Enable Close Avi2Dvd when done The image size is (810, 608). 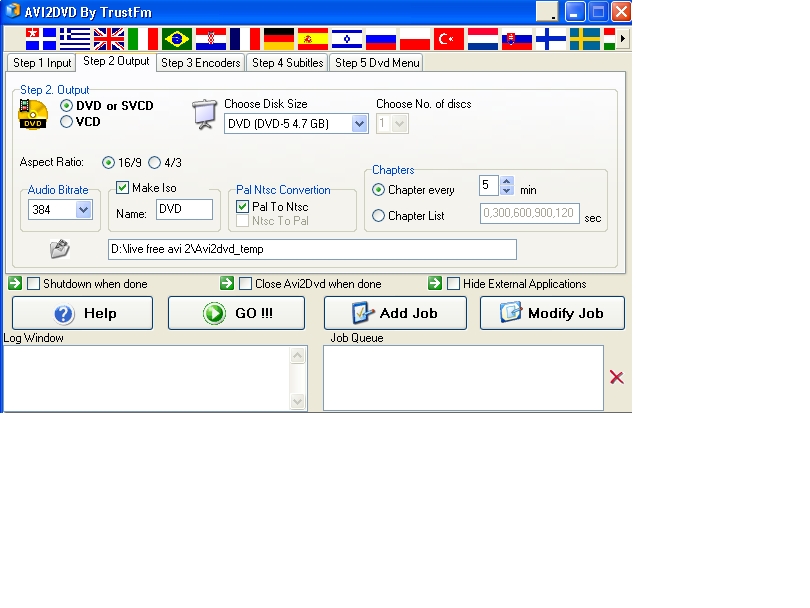point(245,284)
